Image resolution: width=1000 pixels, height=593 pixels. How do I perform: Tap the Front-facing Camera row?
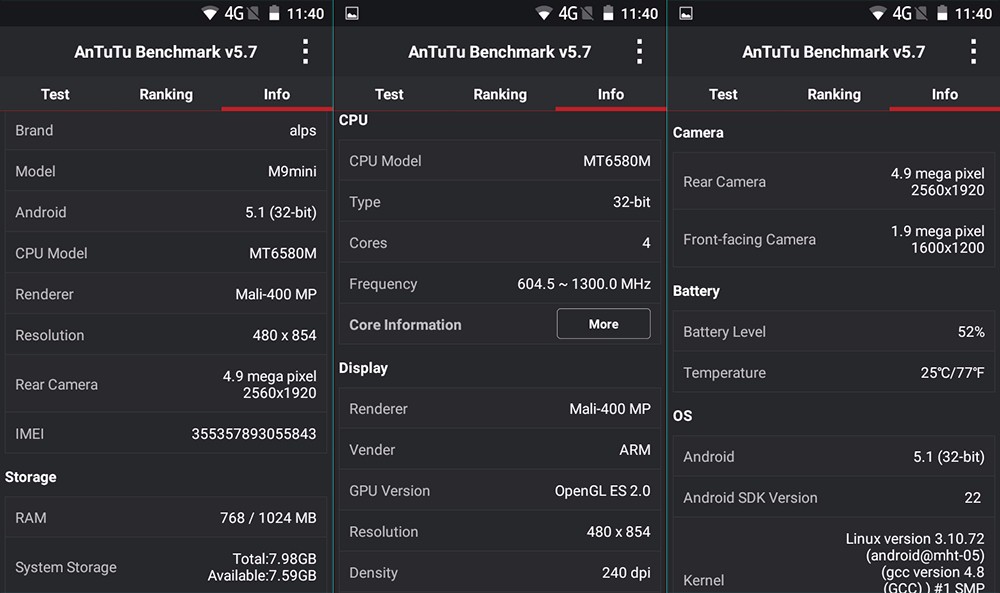(x=834, y=239)
